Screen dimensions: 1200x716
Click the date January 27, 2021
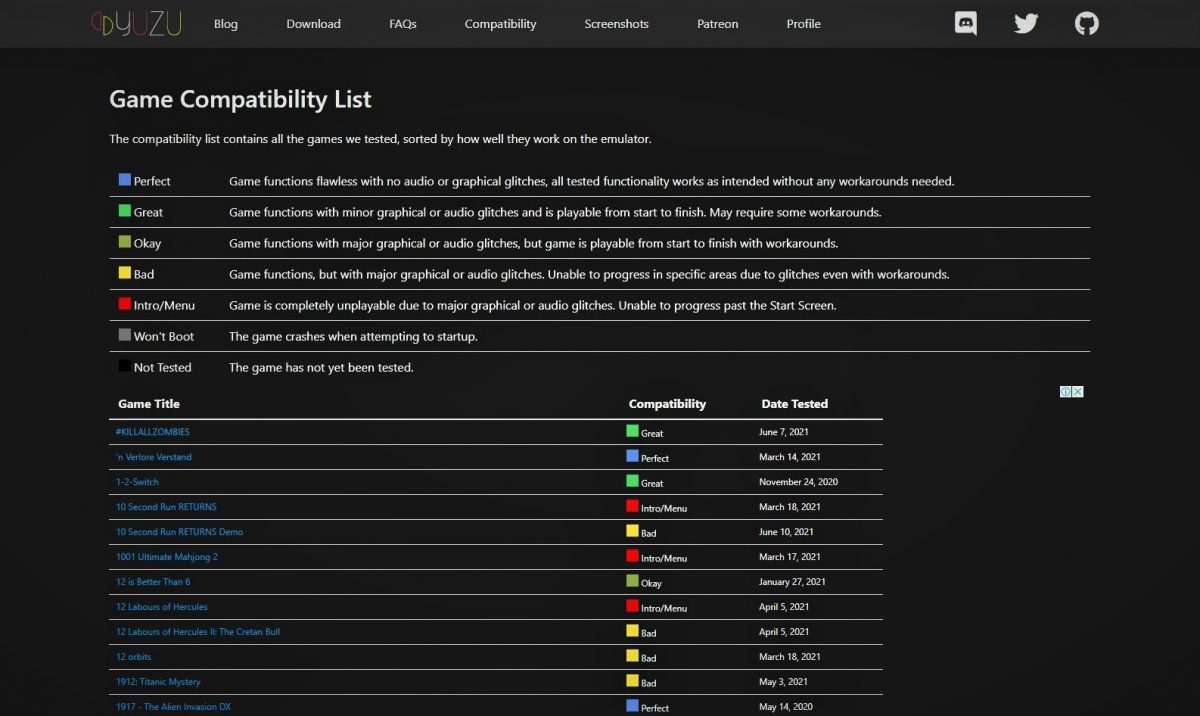click(794, 582)
